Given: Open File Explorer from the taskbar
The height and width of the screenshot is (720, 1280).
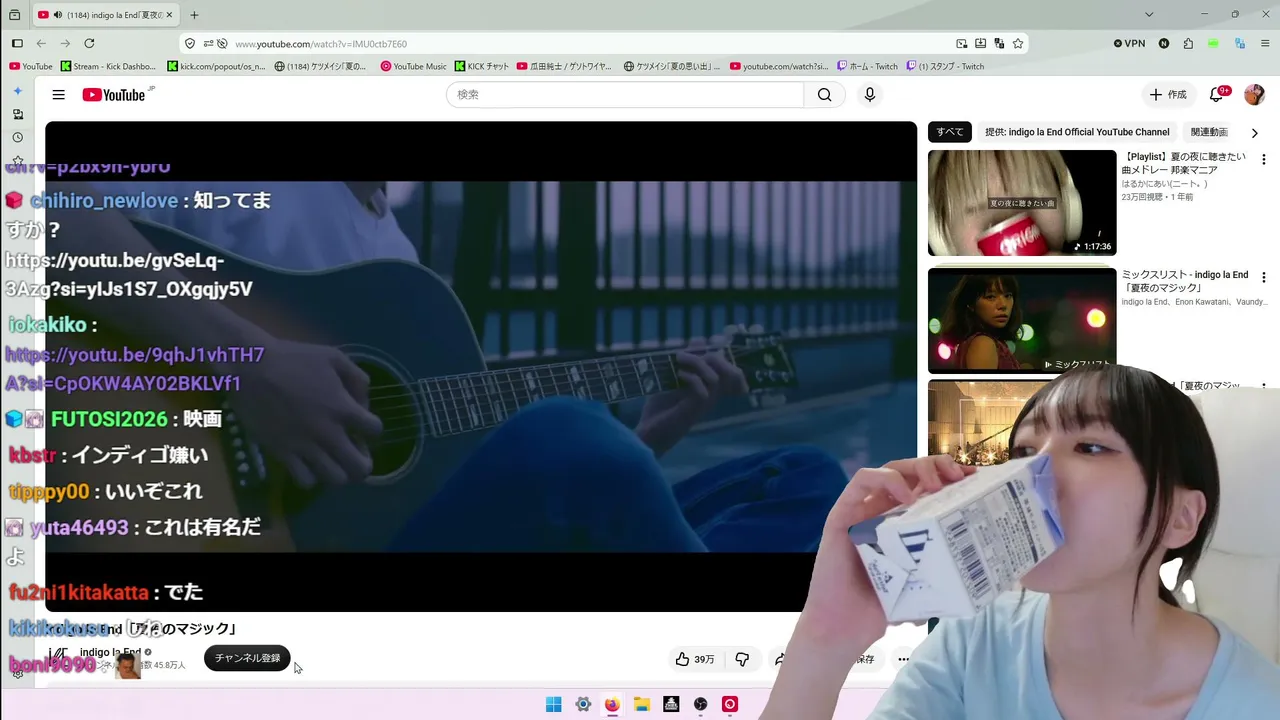Looking at the screenshot, I should [642, 704].
